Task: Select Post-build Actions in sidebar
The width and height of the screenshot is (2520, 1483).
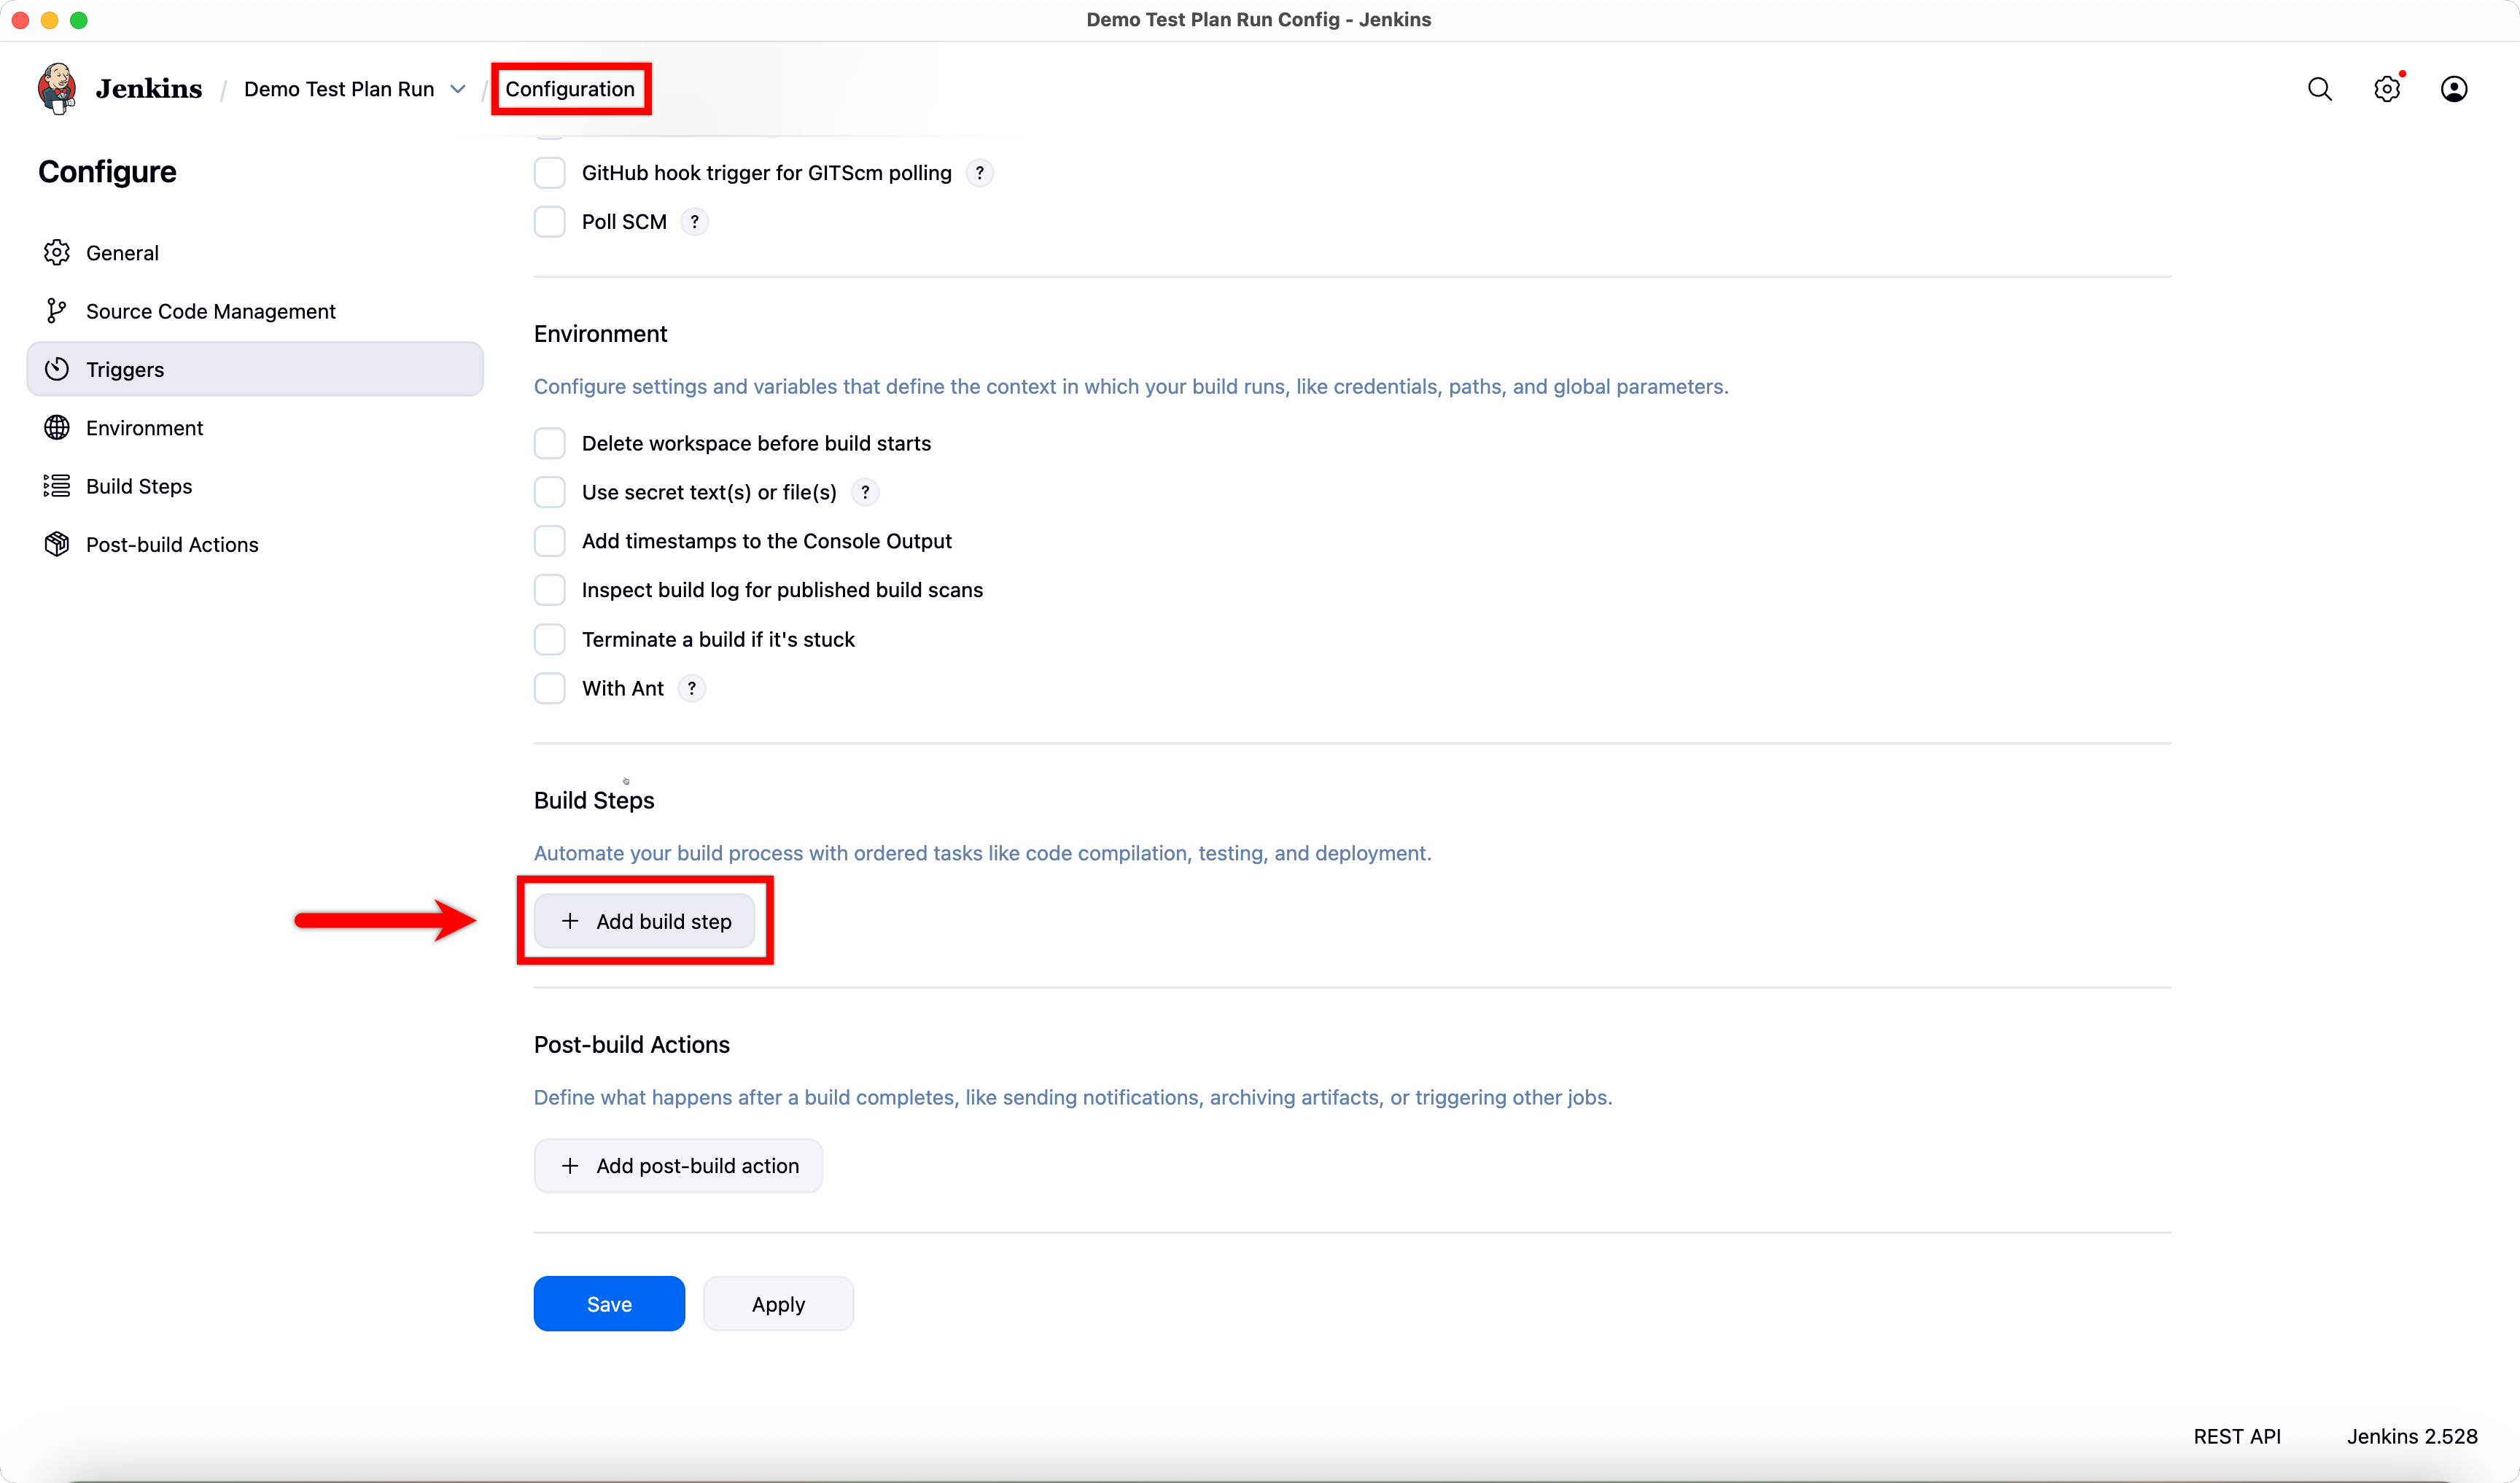Action: pyautogui.click(x=171, y=545)
